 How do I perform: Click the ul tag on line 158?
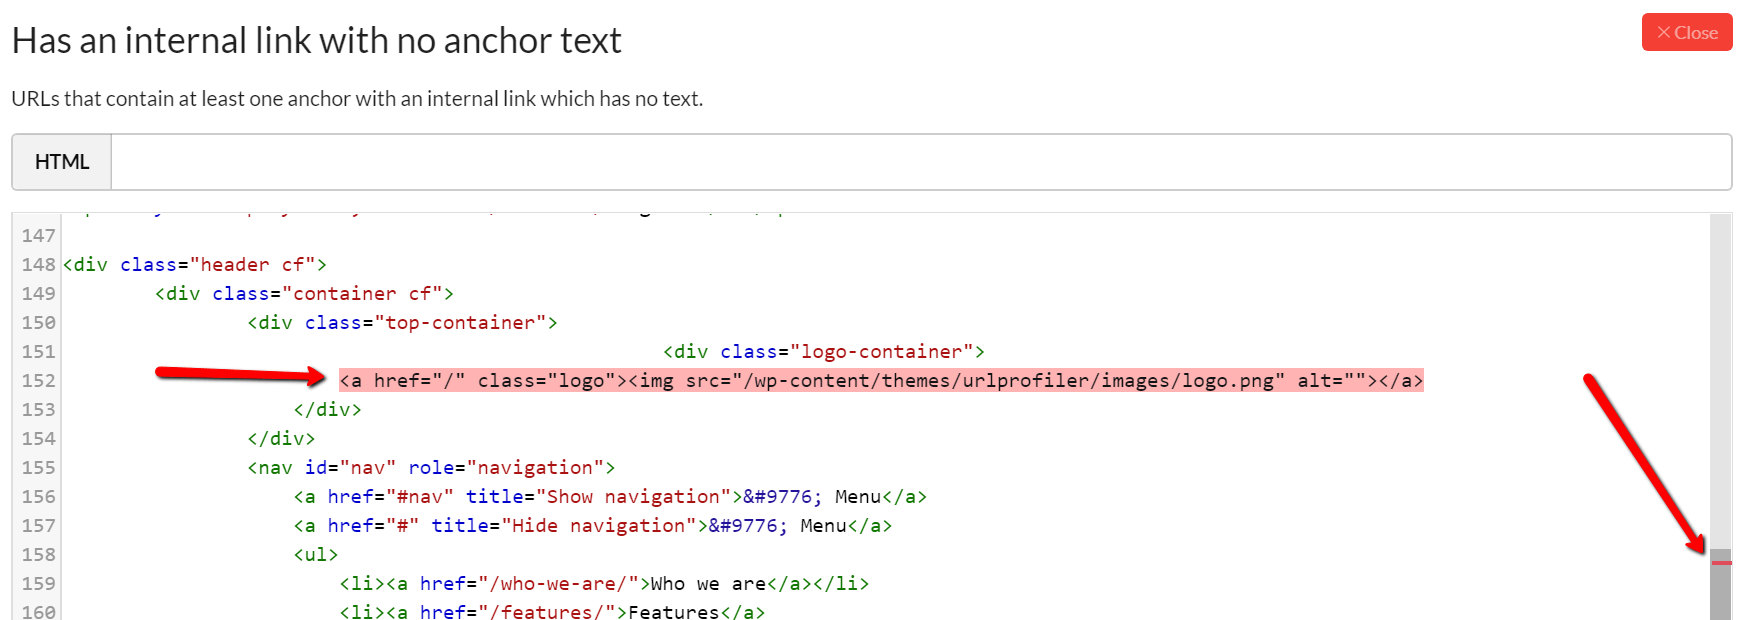pos(316,555)
